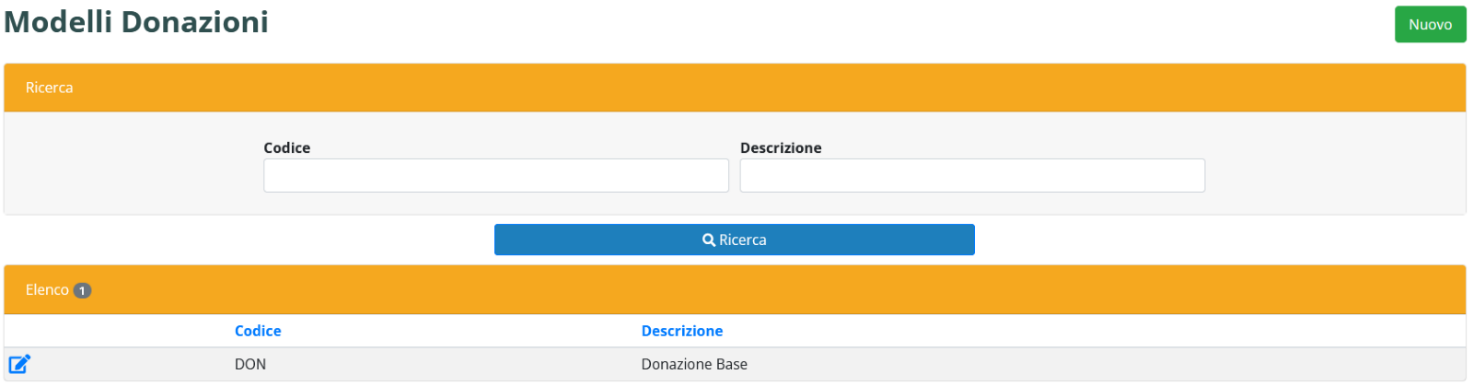Sort list by Codice column header
The width and height of the screenshot is (1473, 386).
[x=258, y=331]
